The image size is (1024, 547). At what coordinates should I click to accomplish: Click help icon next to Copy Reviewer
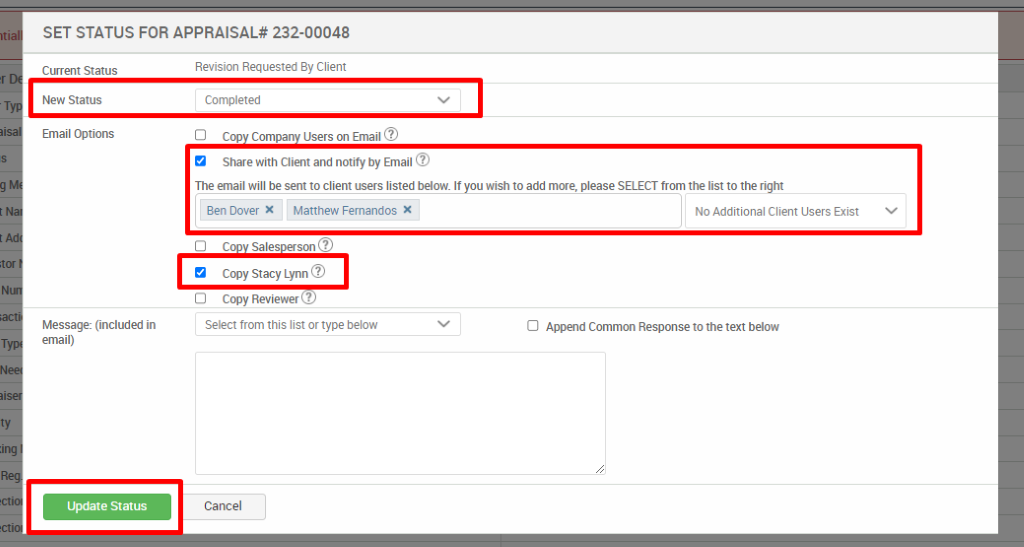coord(308,297)
